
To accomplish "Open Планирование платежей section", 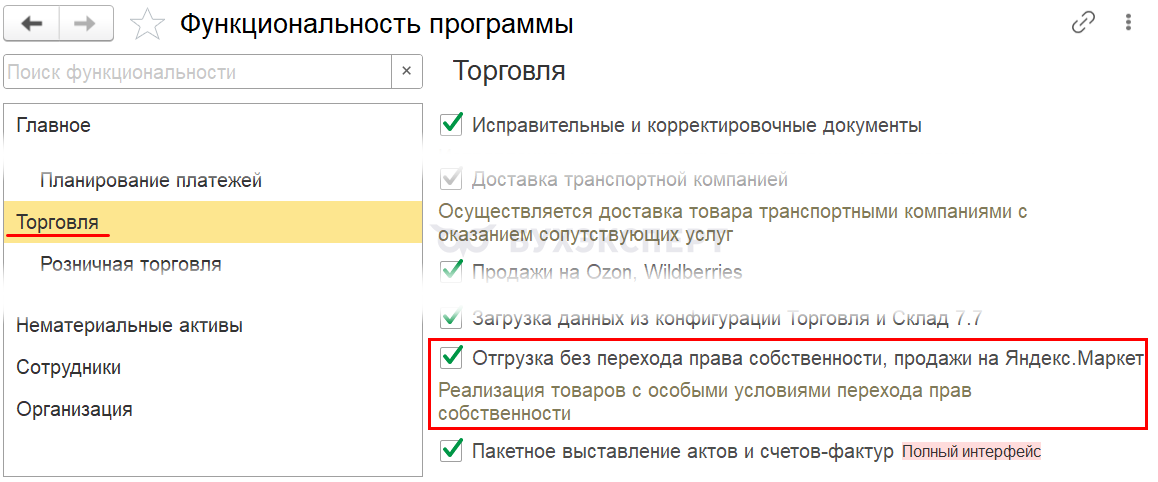I will (151, 180).
